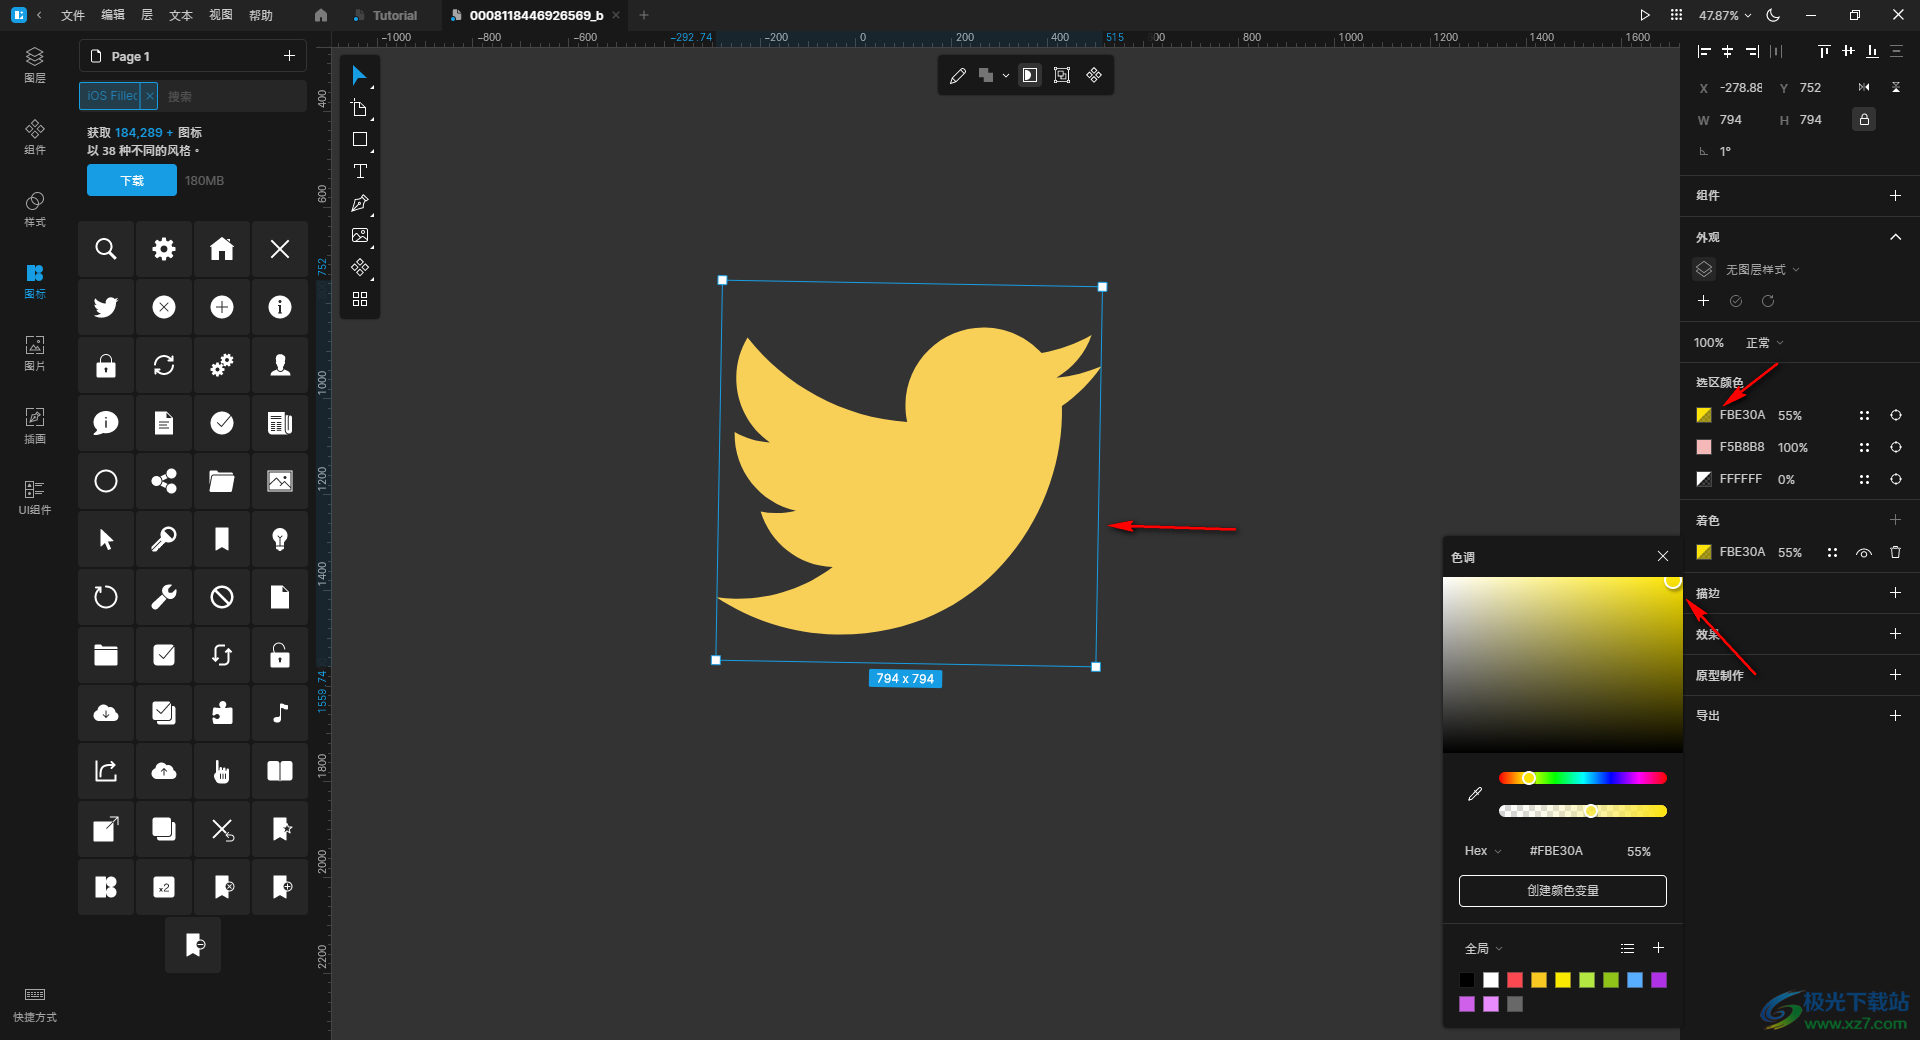Open the 全局 color palette dropdown
The width and height of the screenshot is (1920, 1040).
(x=1484, y=948)
